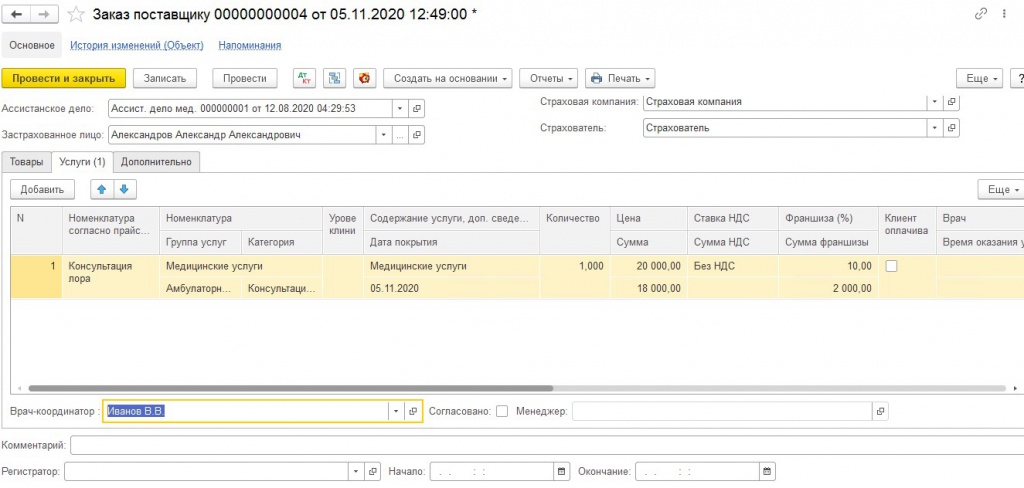Image resolution: width=1024 pixels, height=488 pixels.
Task: Select price cell 20 000,00
Action: click(x=648, y=266)
